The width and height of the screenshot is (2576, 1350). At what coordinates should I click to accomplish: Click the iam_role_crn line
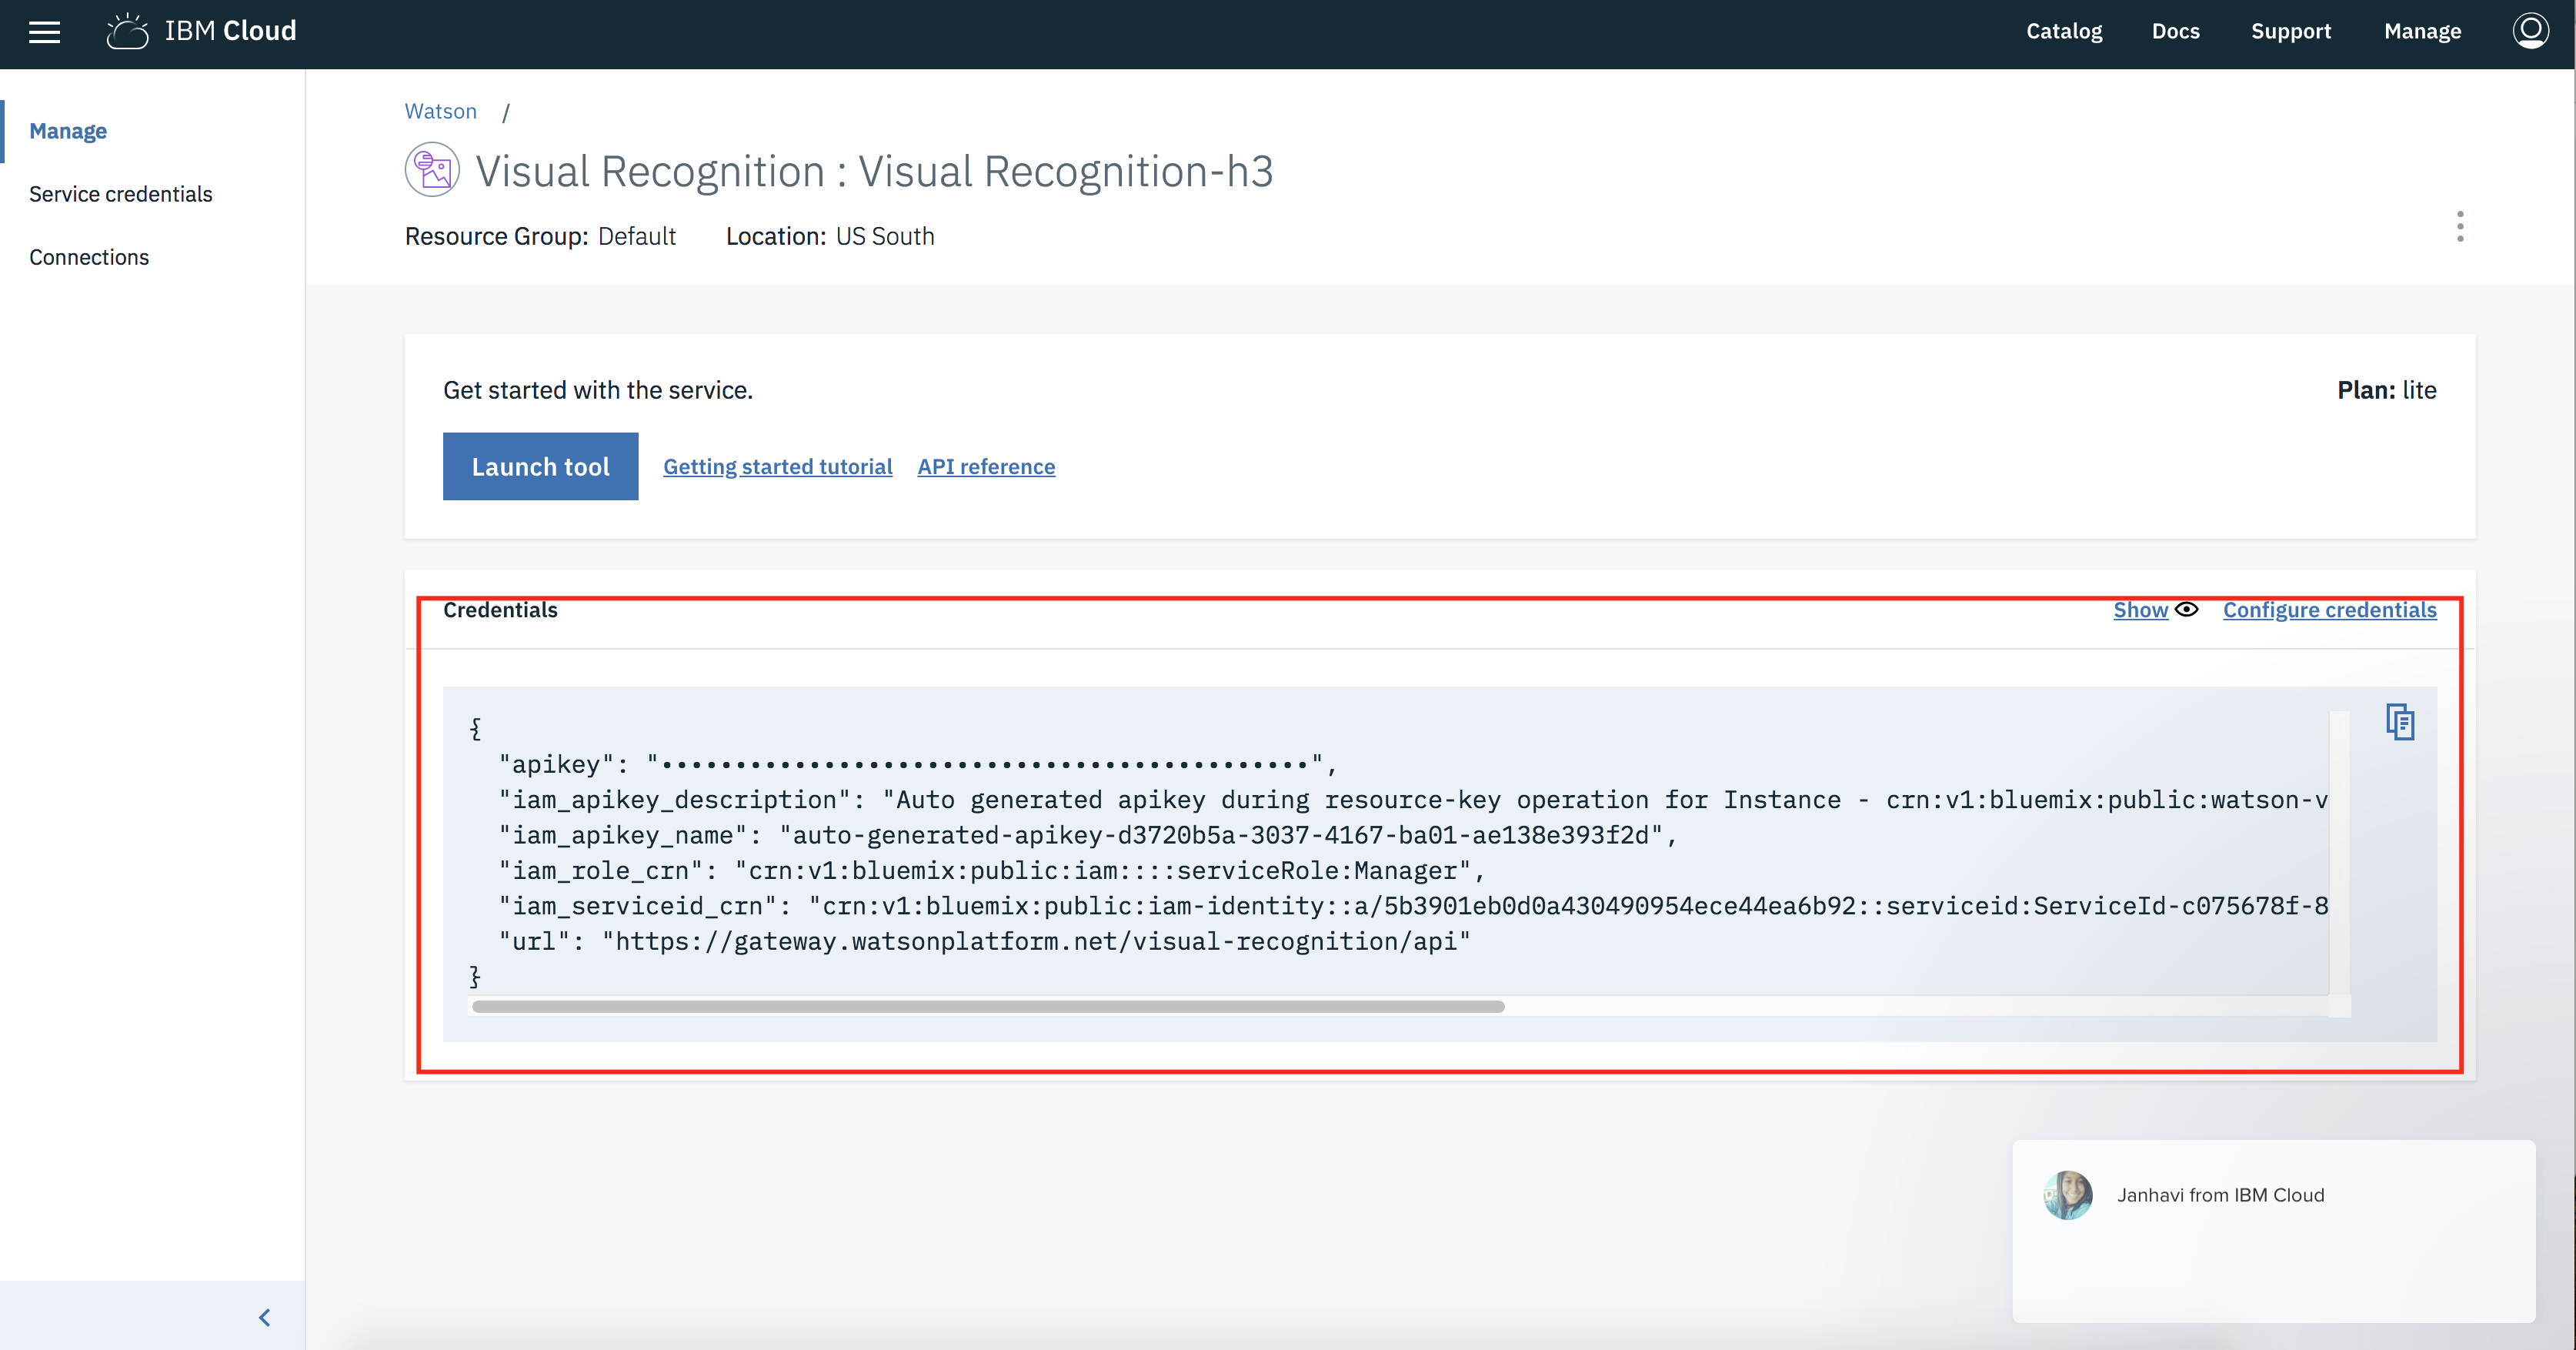991,870
